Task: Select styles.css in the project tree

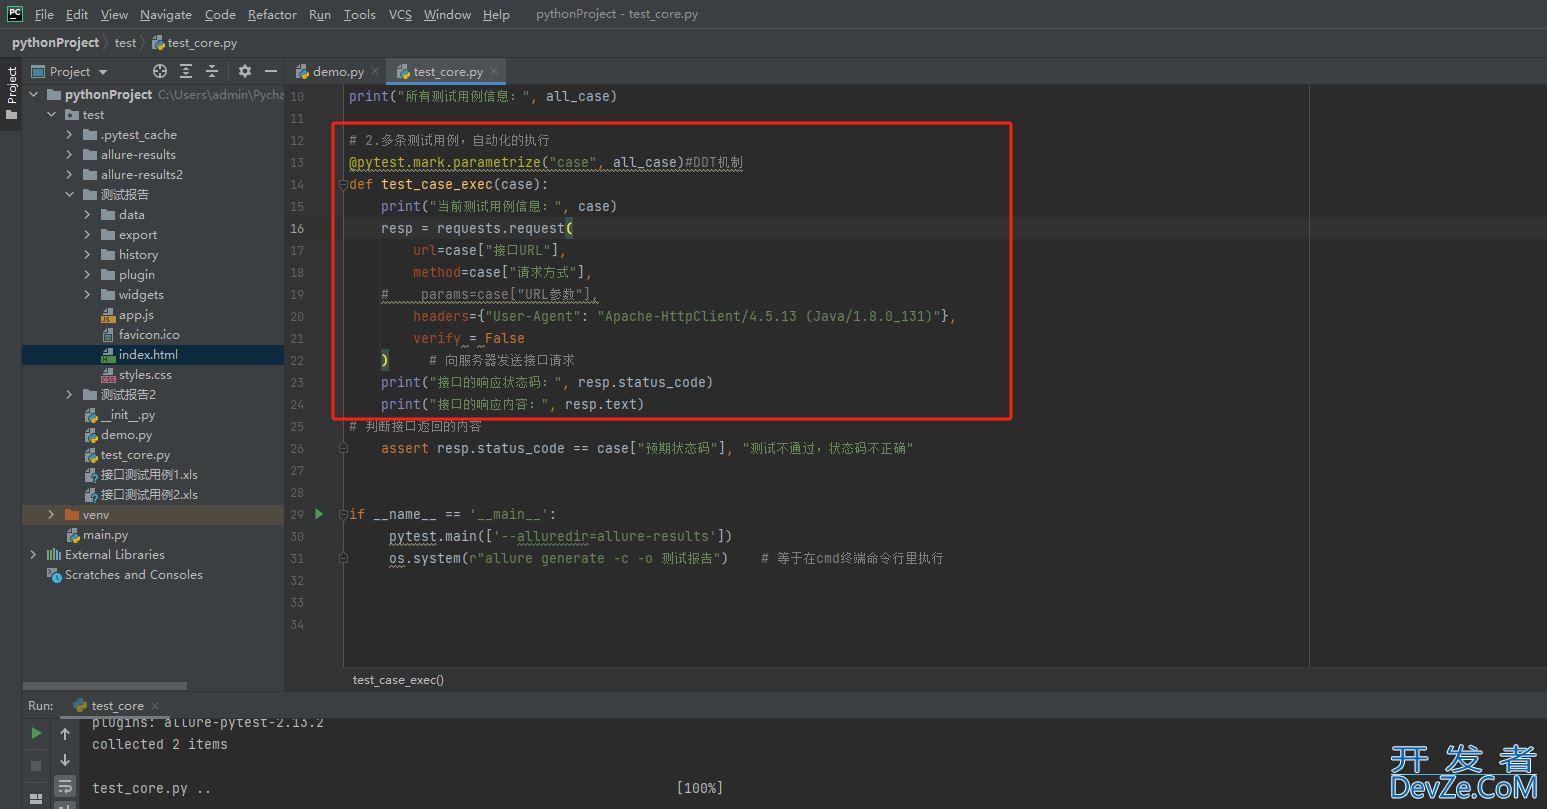Action: (145, 374)
